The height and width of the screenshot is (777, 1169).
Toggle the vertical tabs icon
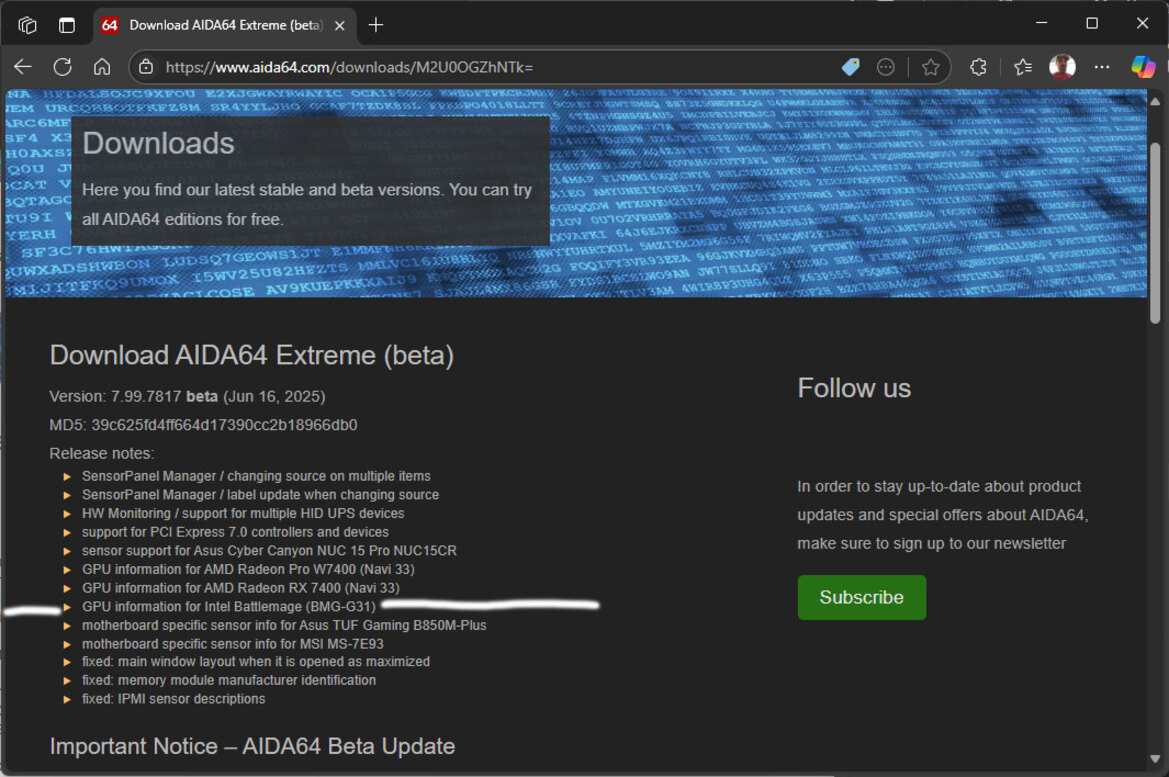point(67,25)
